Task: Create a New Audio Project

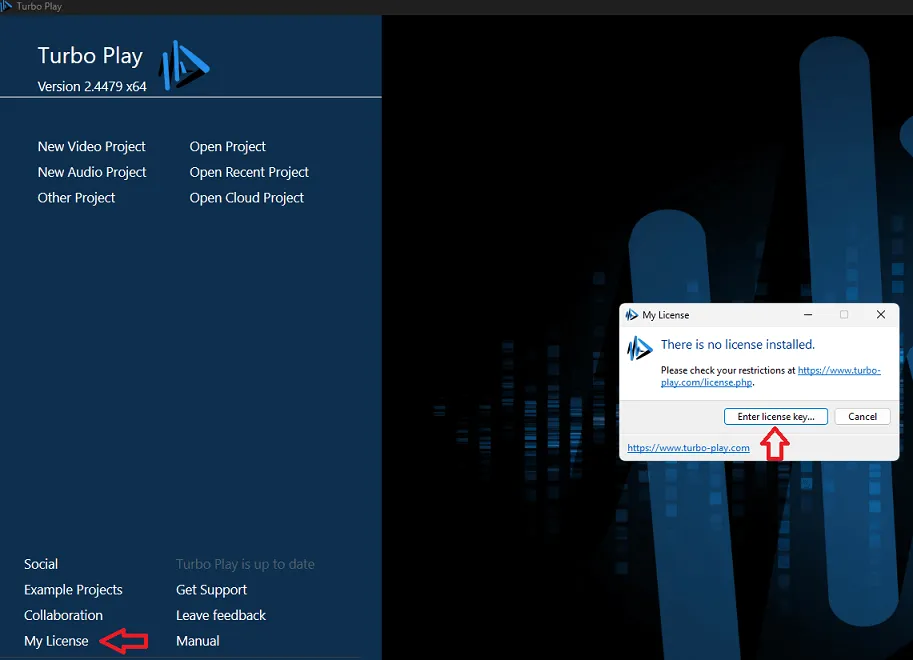Action: tap(92, 172)
